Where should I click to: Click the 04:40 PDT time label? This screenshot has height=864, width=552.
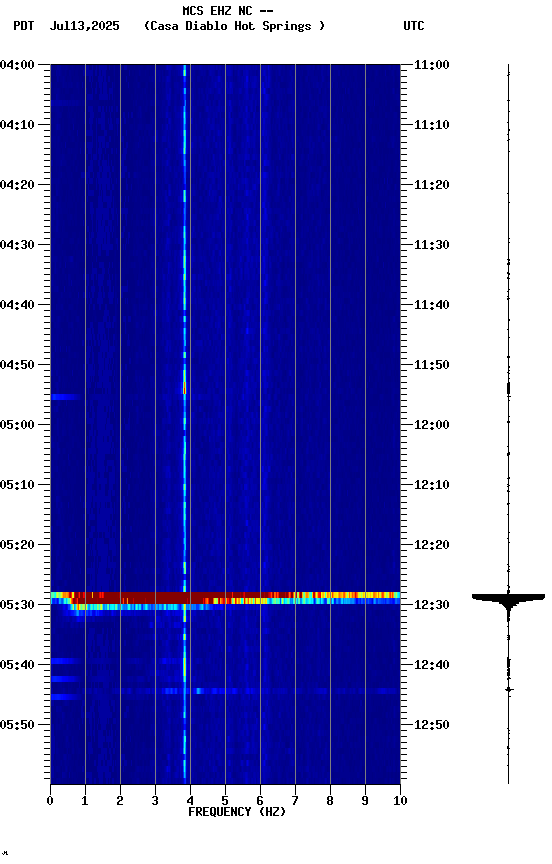click(17, 305)
